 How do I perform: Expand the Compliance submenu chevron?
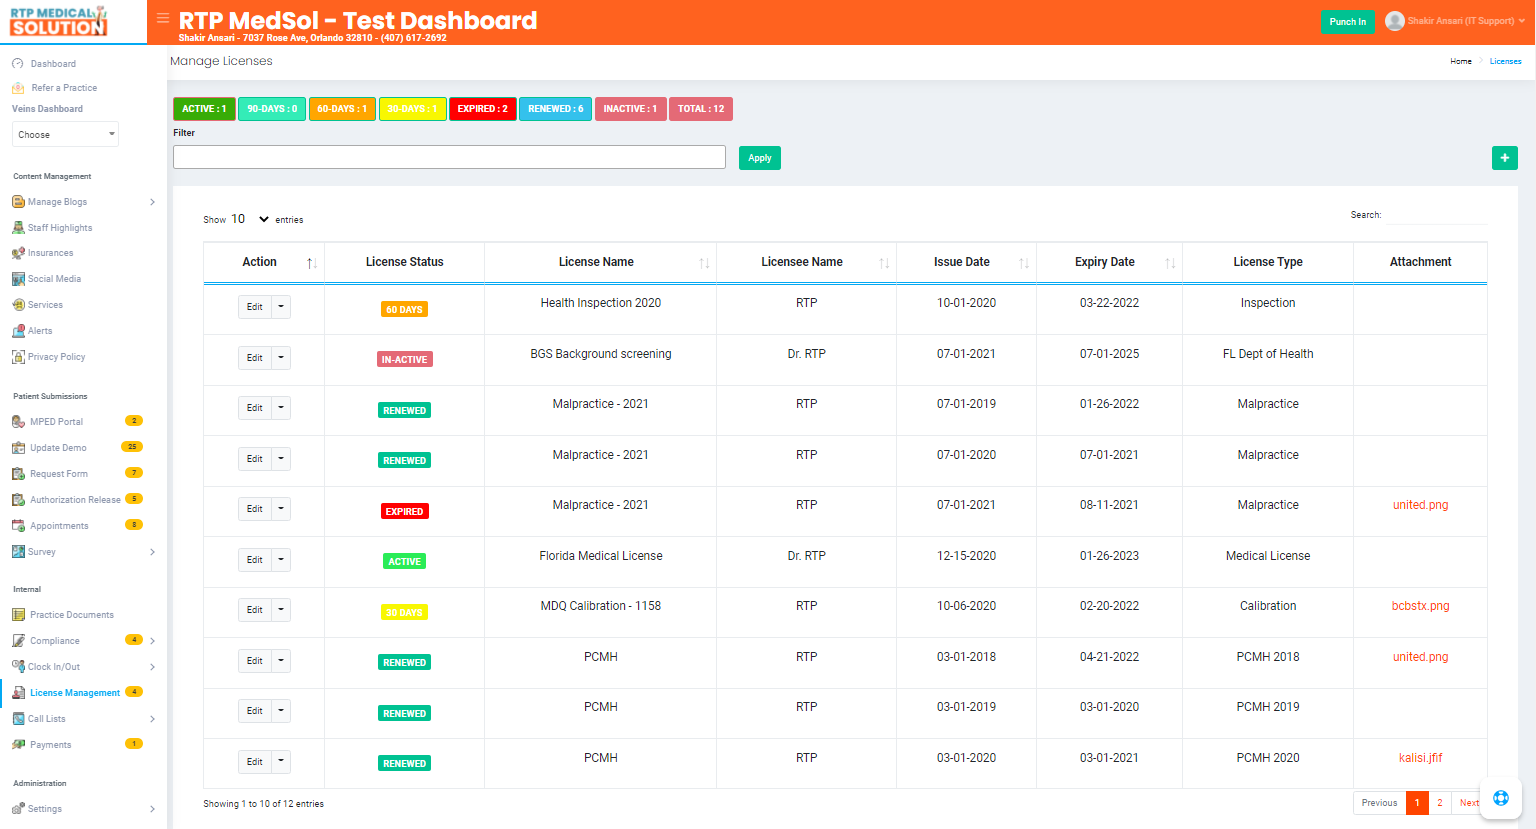152,641
